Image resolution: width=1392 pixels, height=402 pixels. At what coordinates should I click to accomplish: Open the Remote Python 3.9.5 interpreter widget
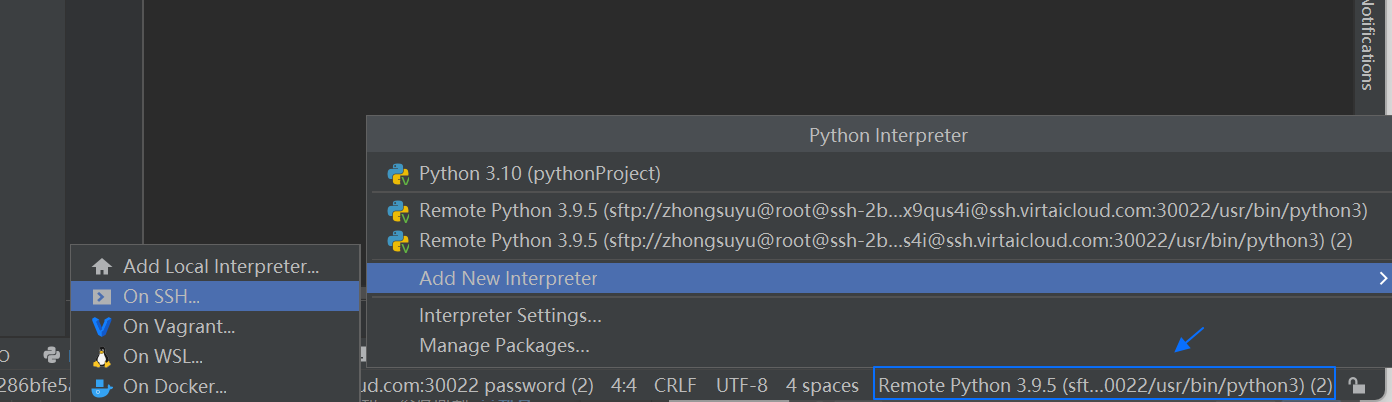click(x=1104, y=385)
